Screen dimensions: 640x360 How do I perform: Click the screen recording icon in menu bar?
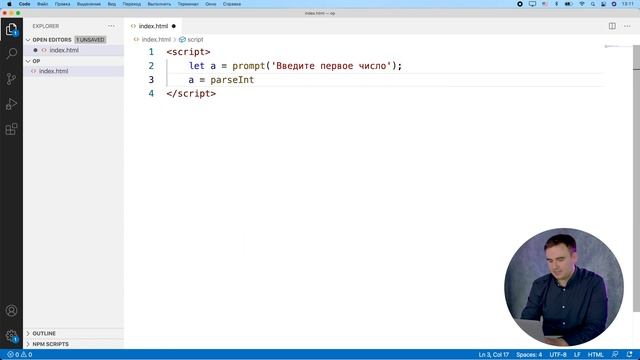coord(520,4)
